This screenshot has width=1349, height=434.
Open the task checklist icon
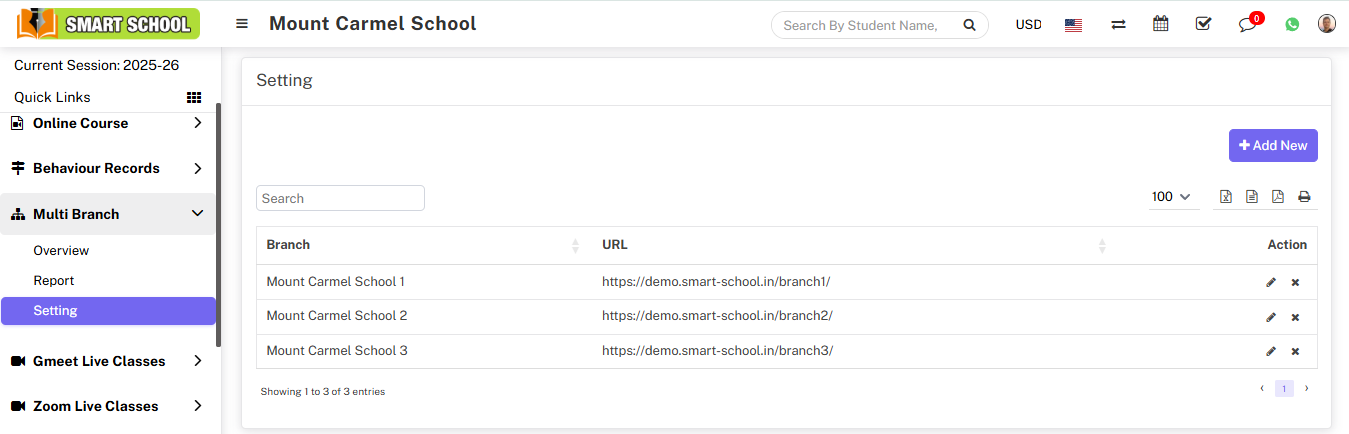1203,24
